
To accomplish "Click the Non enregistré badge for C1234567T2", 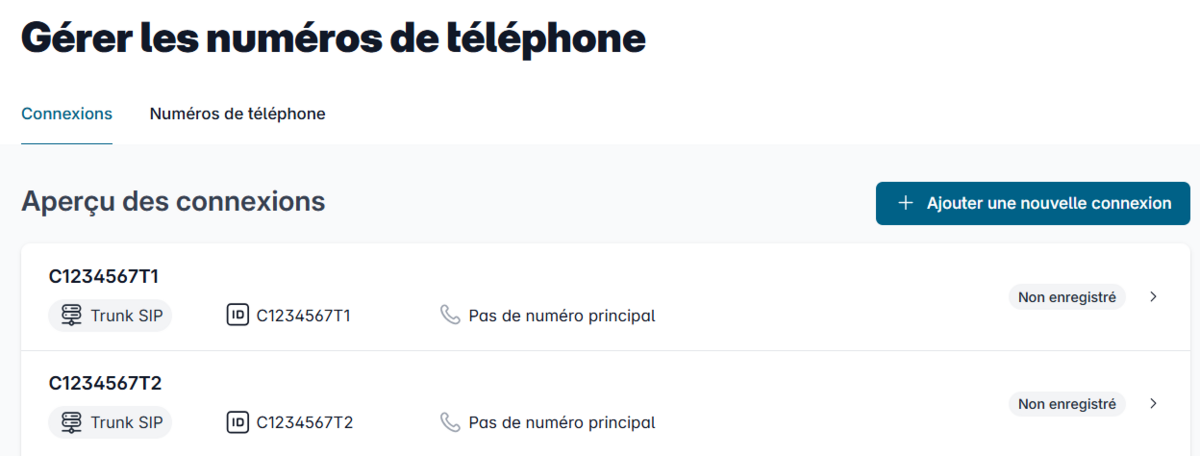I will coord(1067,404).
